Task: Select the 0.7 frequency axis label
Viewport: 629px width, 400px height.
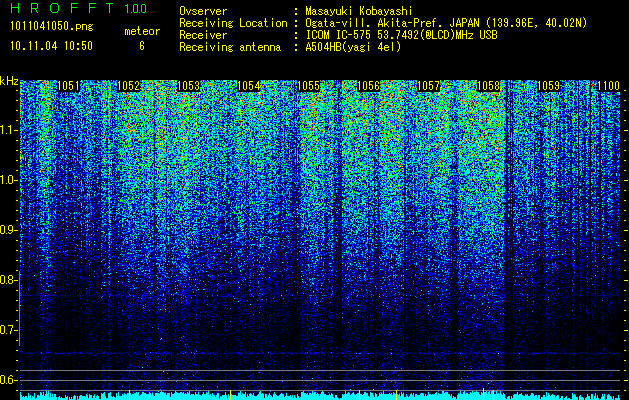Action: click(7, 330)
